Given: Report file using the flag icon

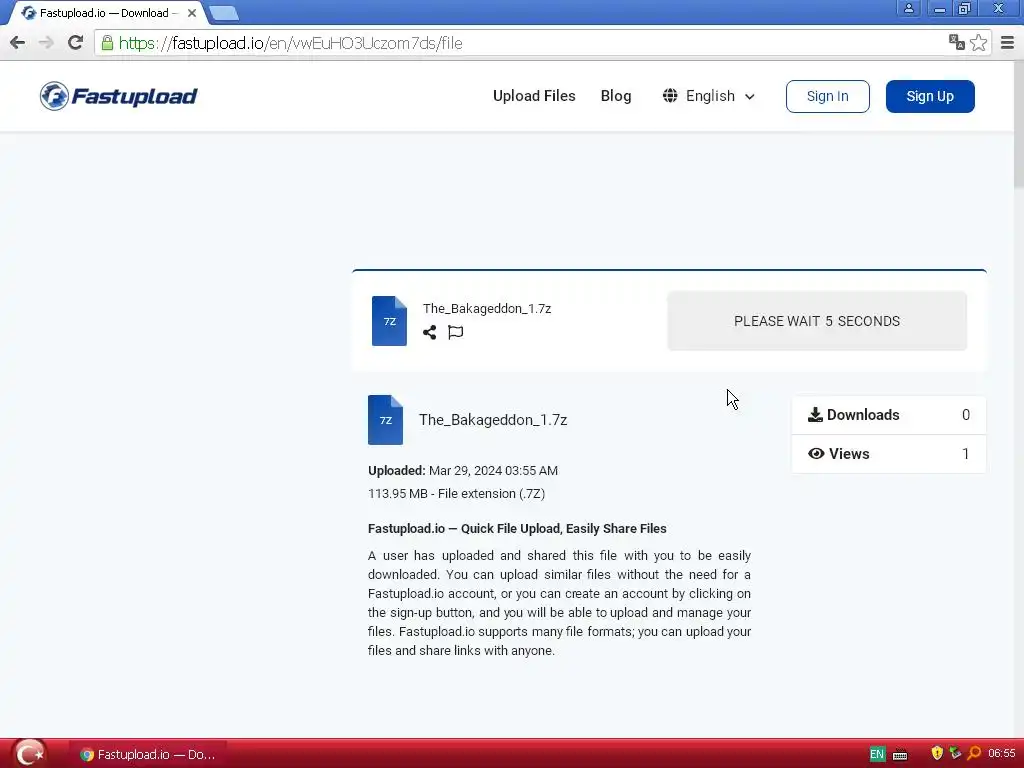Looking at the screenshot, I should (x=456, y=332).
